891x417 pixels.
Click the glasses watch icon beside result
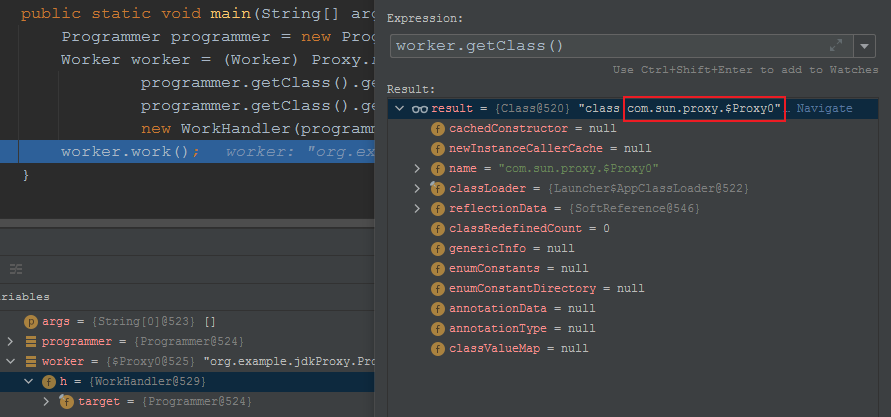point(419,109)
